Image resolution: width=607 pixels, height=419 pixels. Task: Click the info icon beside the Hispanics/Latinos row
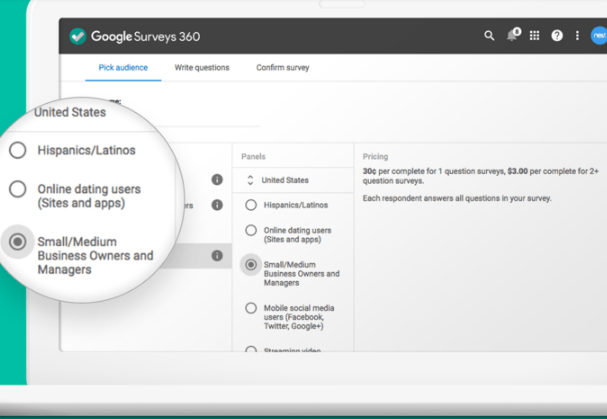tap(217, 205)
